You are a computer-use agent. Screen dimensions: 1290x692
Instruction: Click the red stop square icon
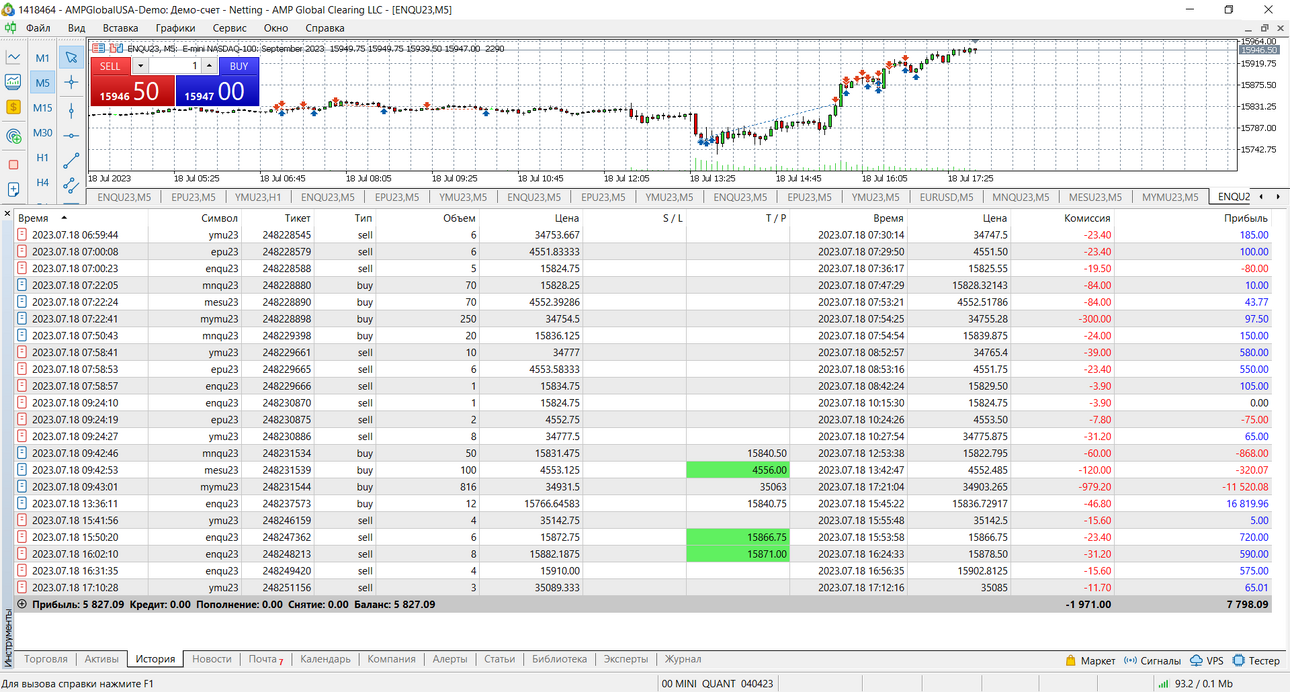pos(14,164)
